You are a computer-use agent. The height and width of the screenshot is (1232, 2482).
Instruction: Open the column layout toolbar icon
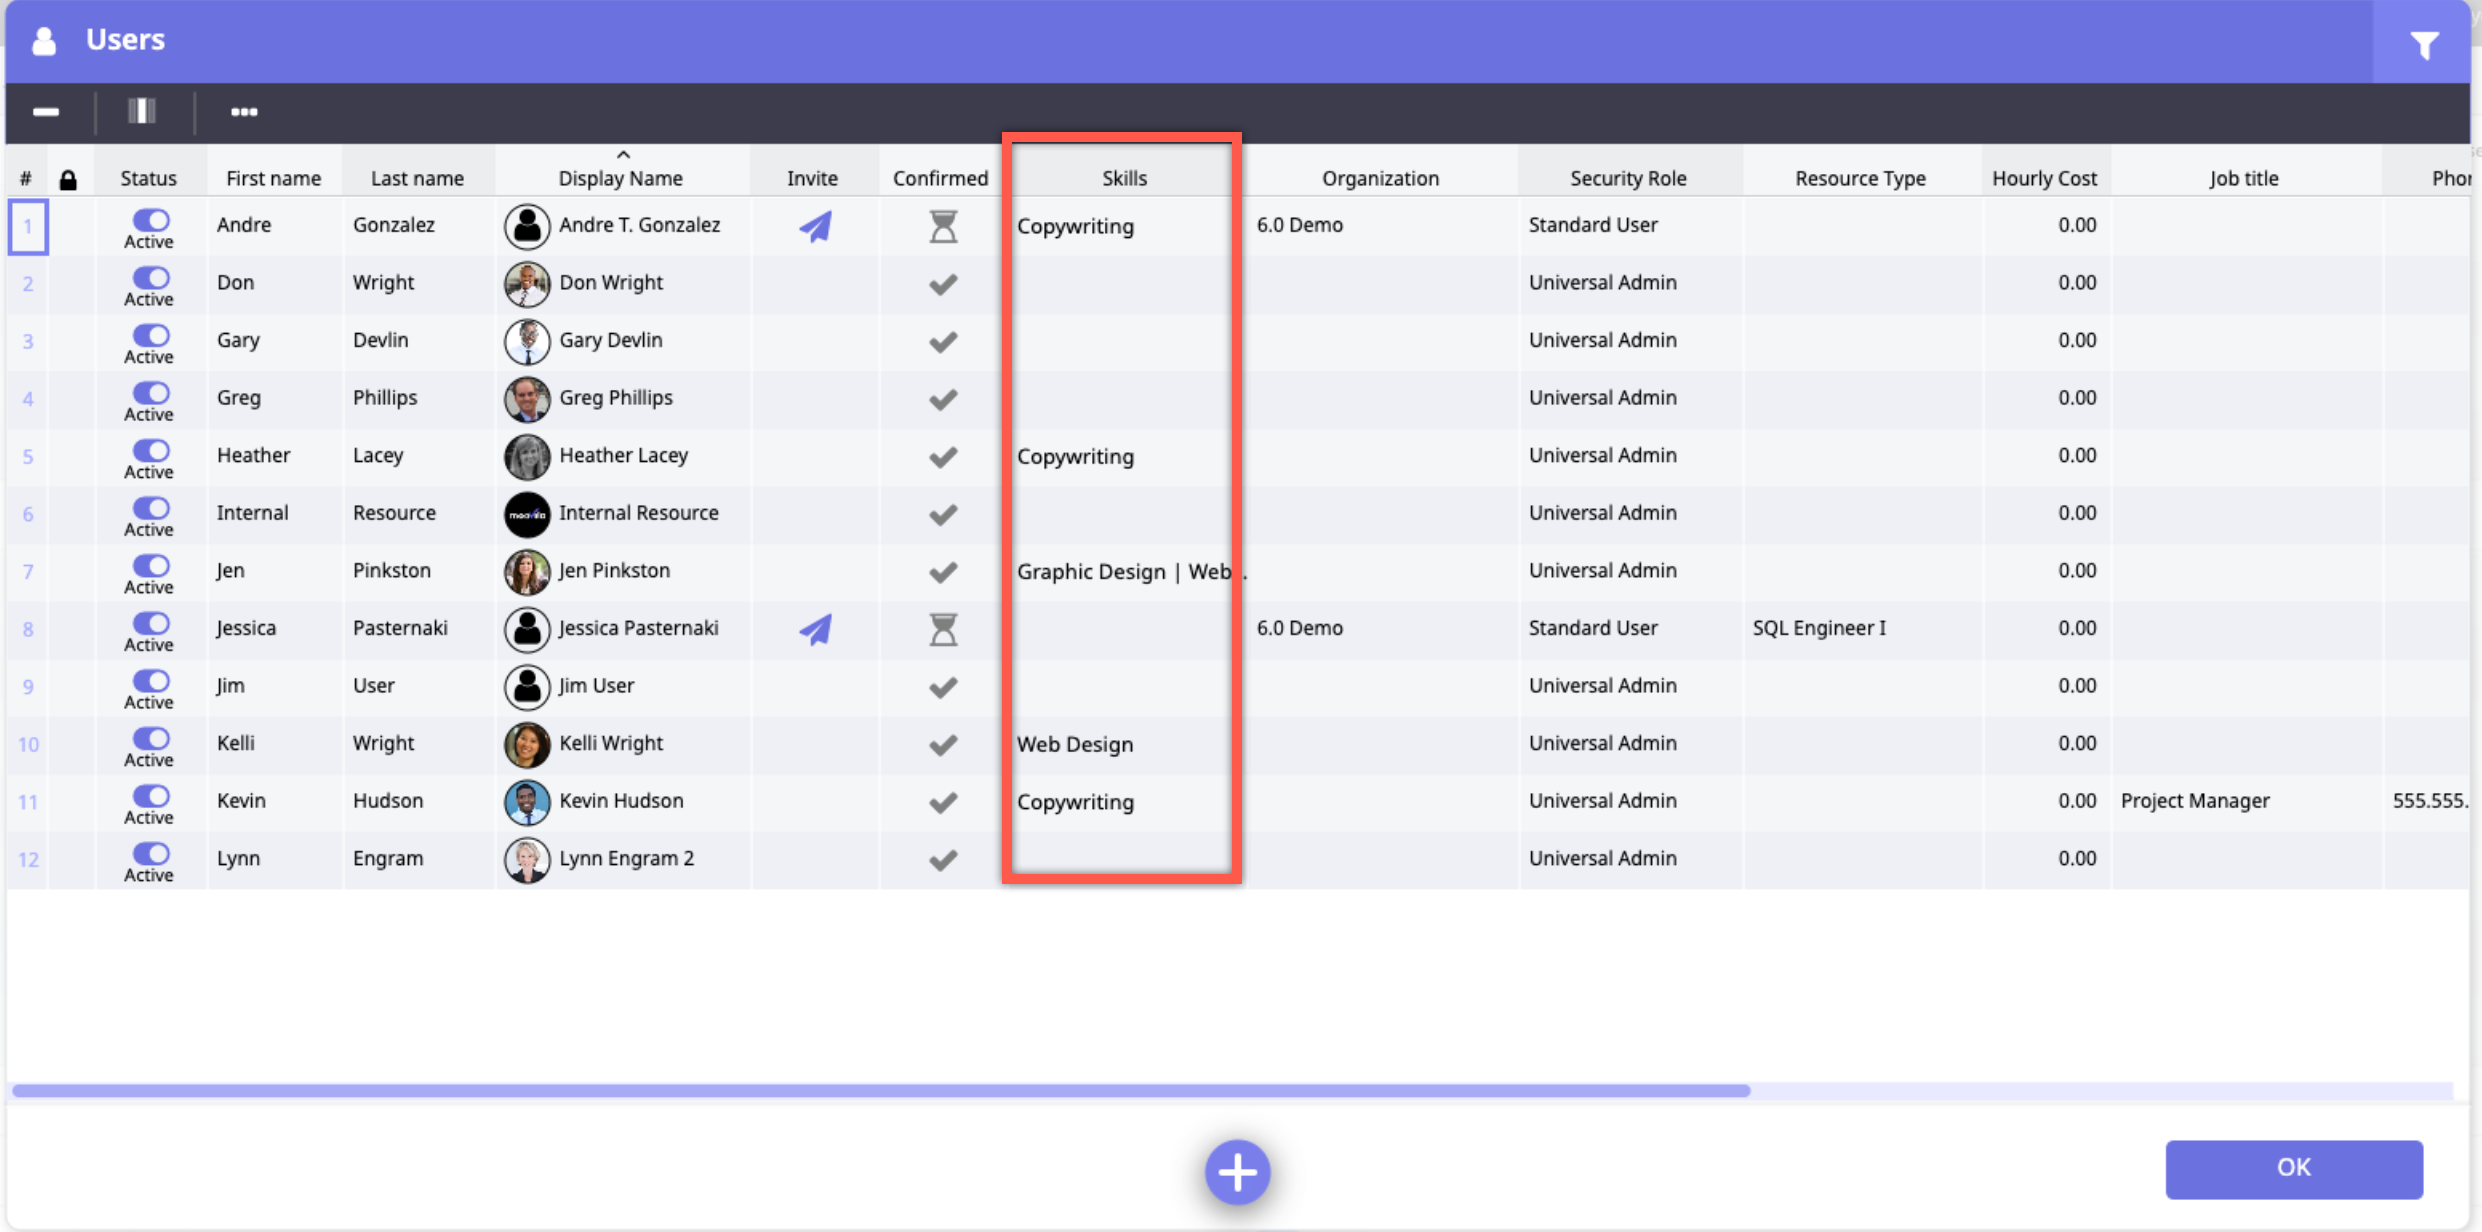pos(142,111)
